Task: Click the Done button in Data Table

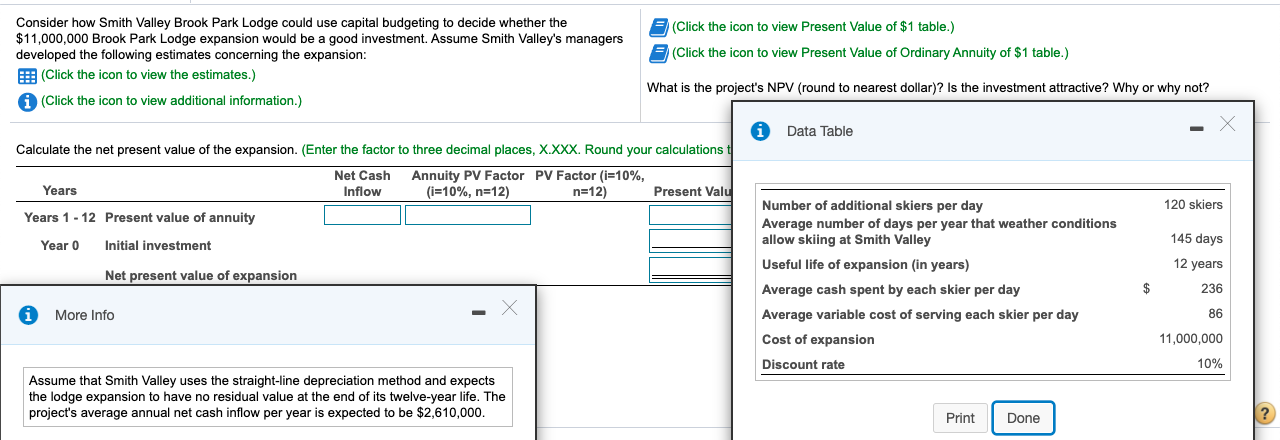Action: pos(1023,418)
